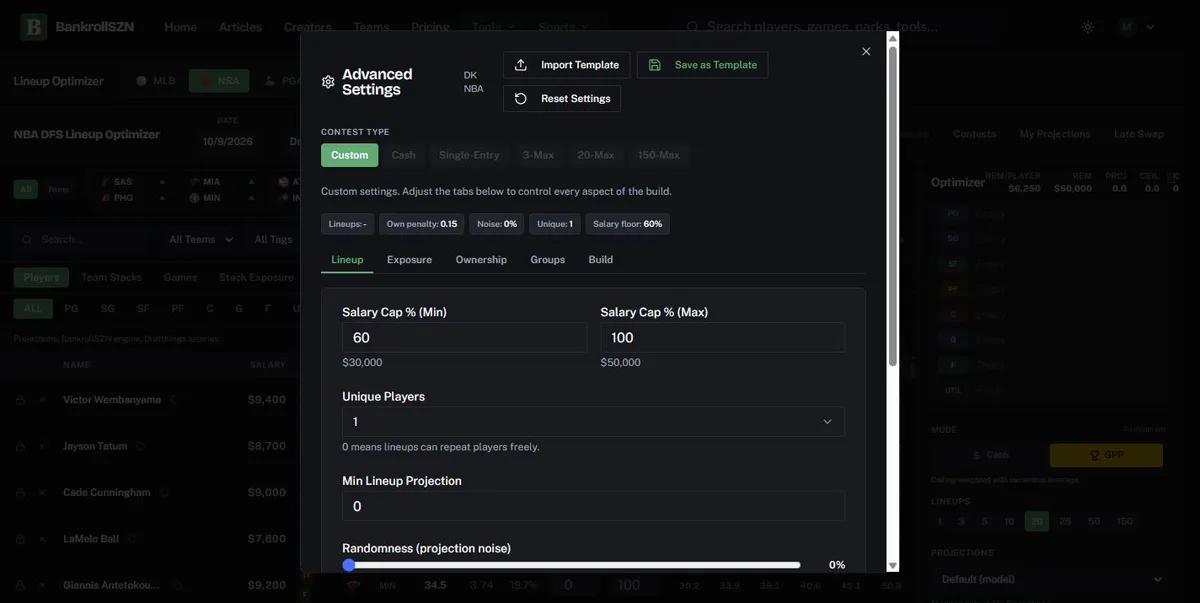Click the Home navigation link

coord(180,27)
